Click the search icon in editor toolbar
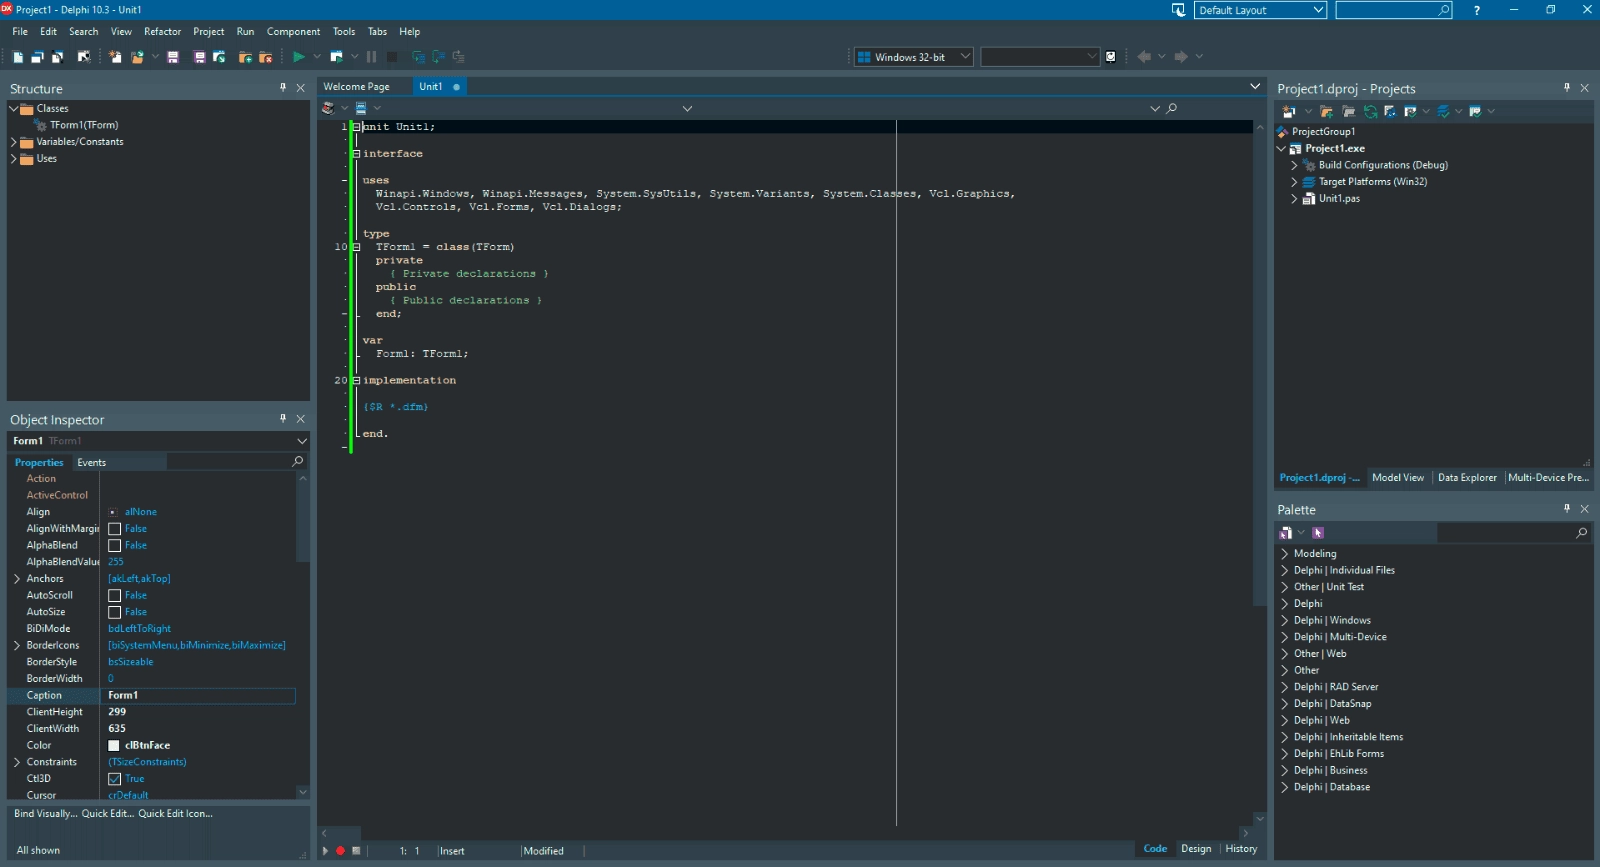The width and height of the screenshot is (1600, 867). [x=1172, y=108]
